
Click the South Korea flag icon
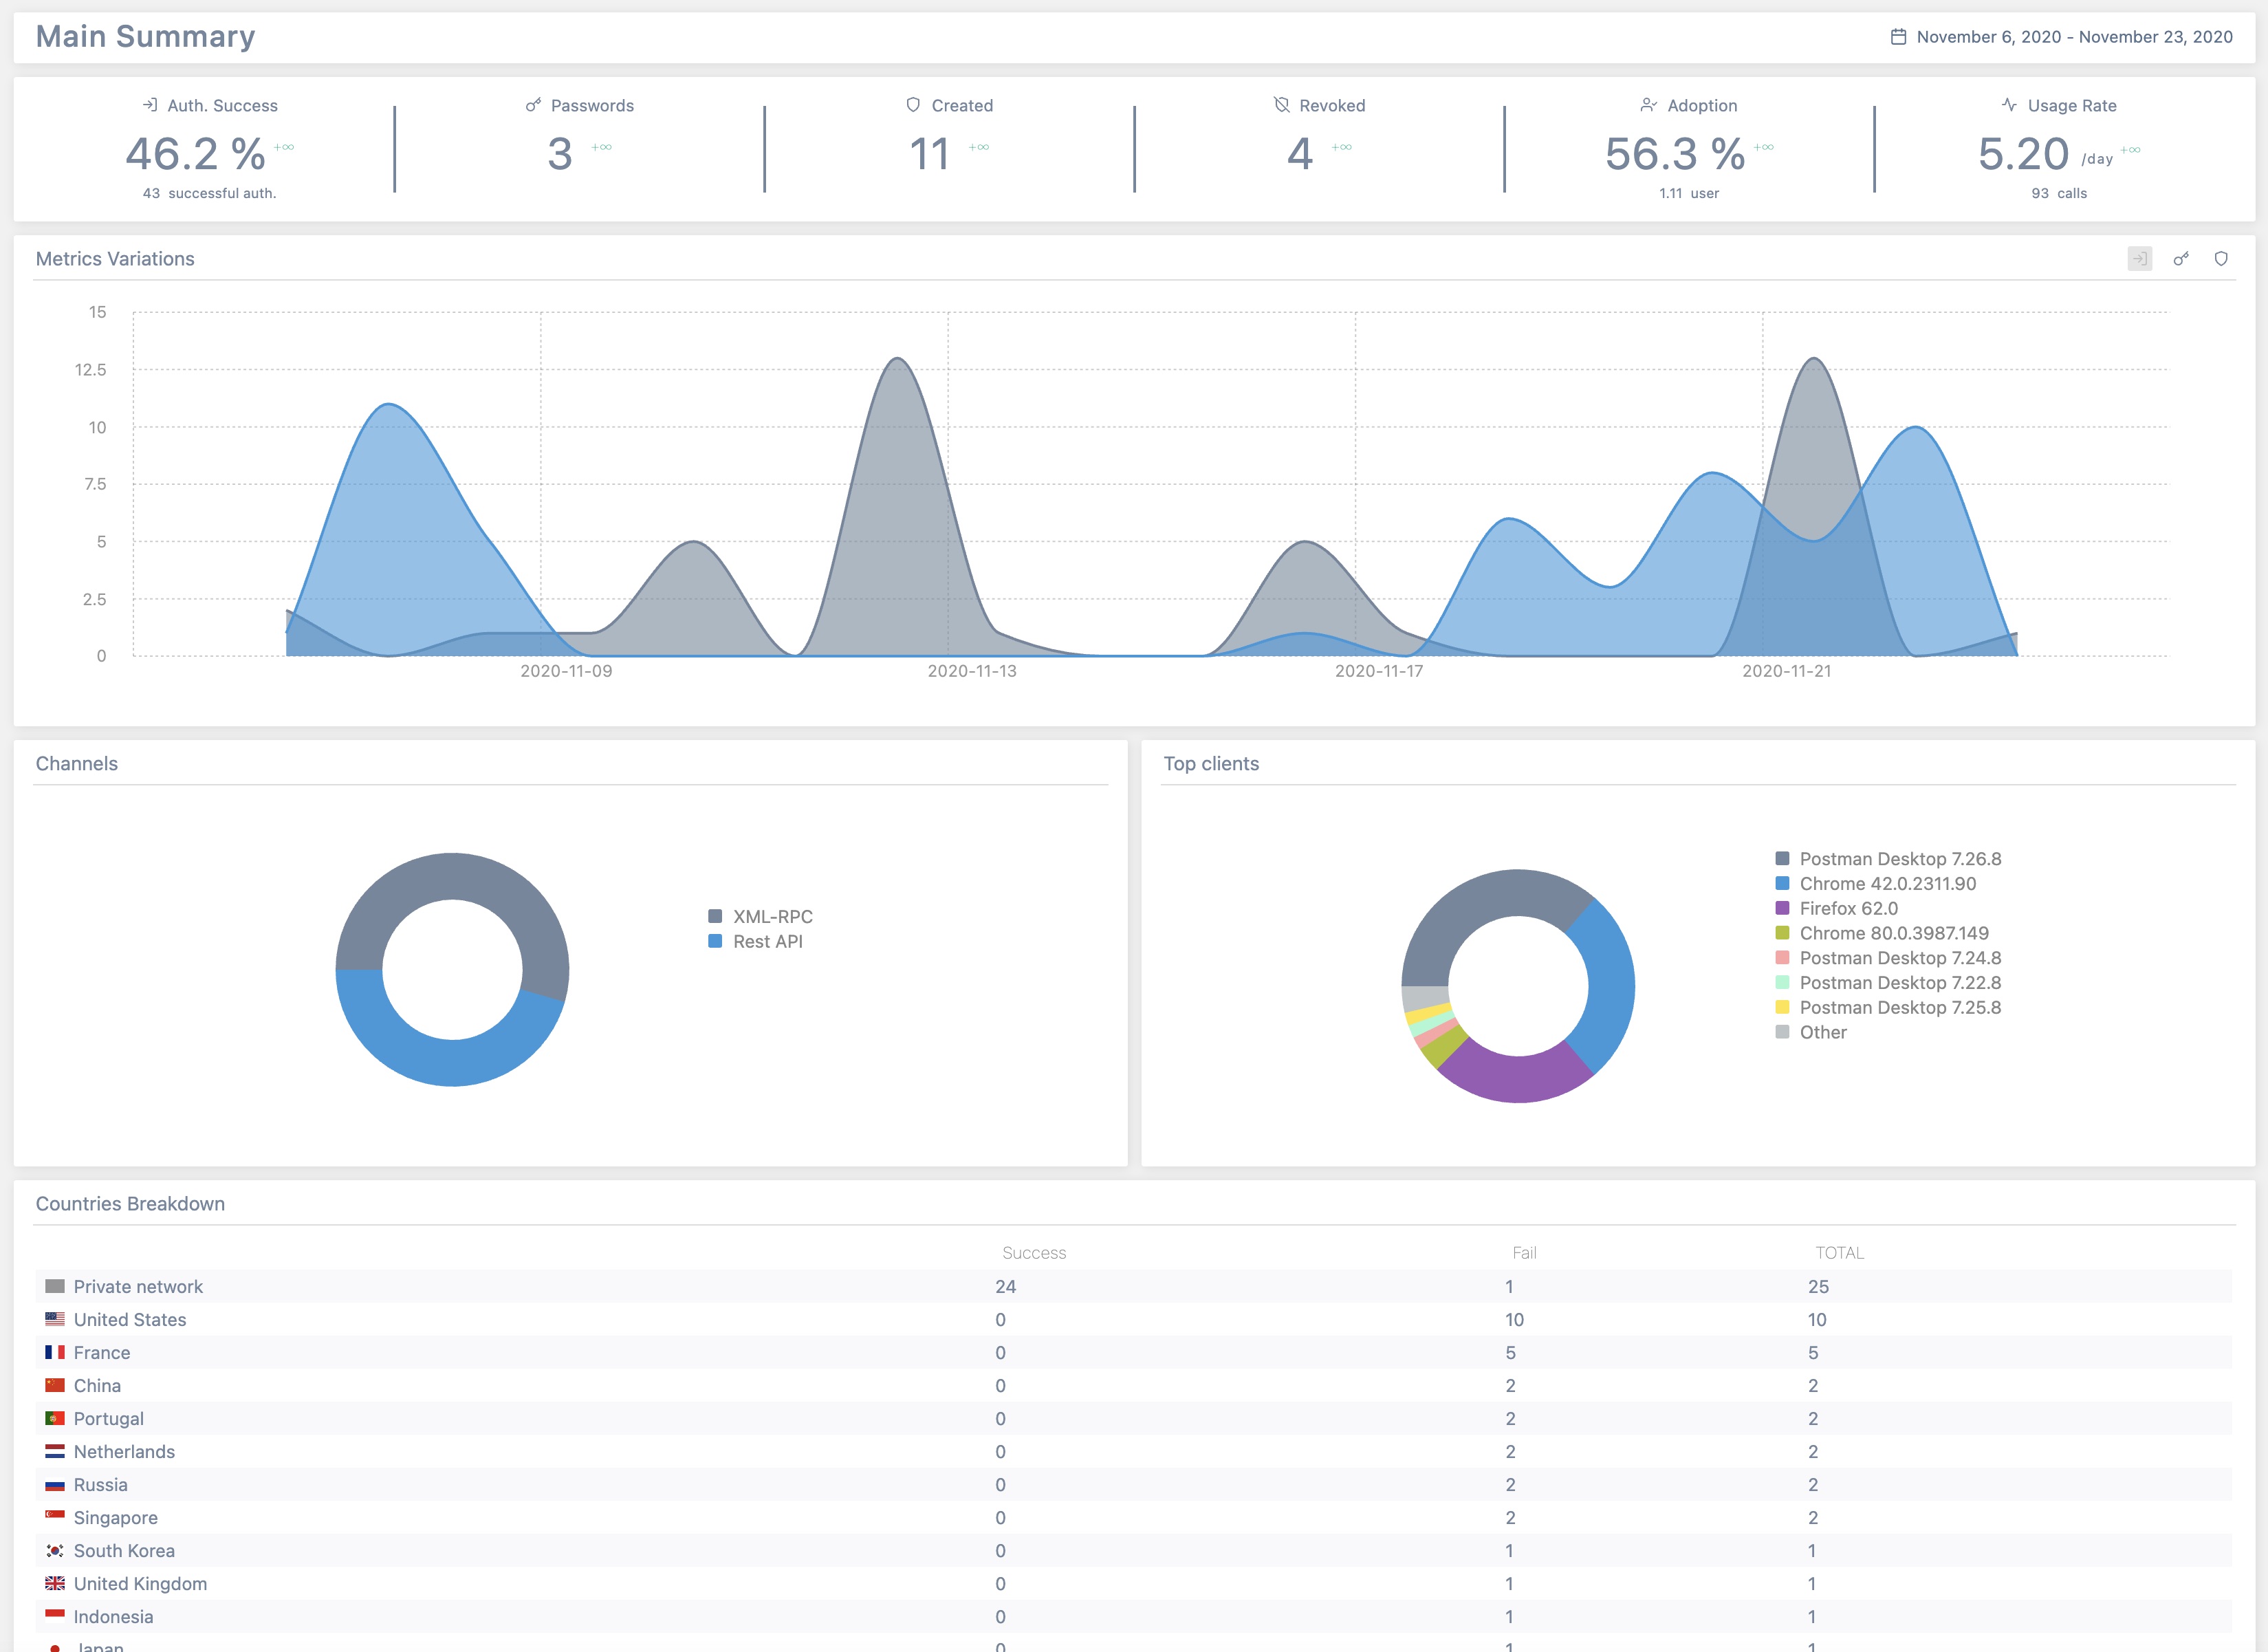click(55, 1550)
